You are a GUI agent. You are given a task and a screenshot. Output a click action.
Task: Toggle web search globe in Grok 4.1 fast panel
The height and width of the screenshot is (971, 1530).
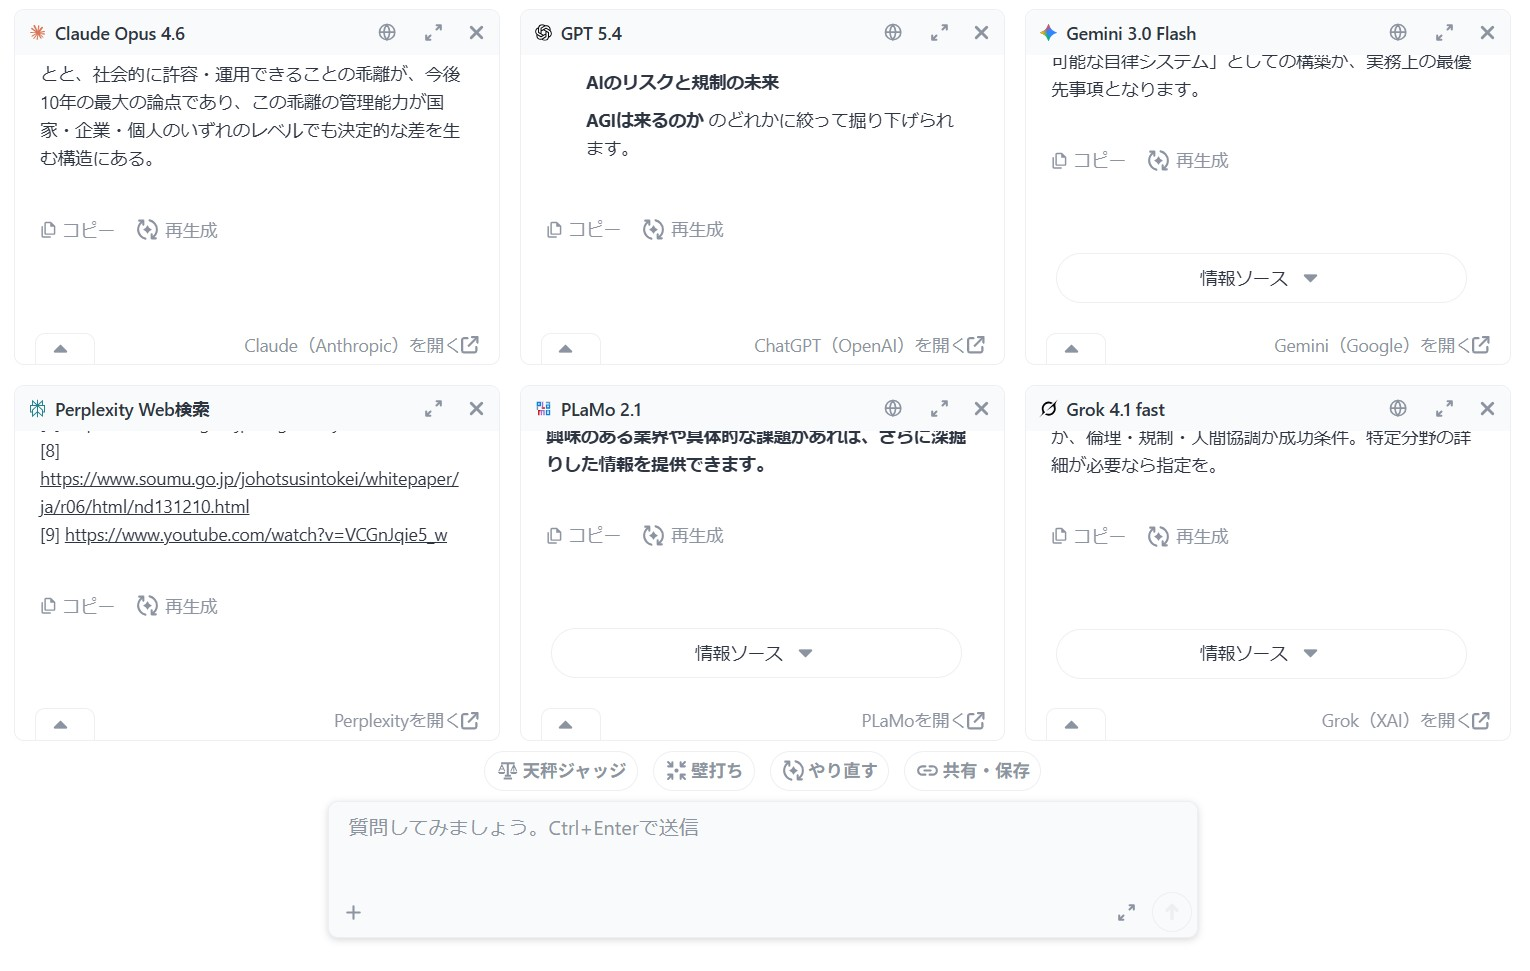(x=1398, y=408)
